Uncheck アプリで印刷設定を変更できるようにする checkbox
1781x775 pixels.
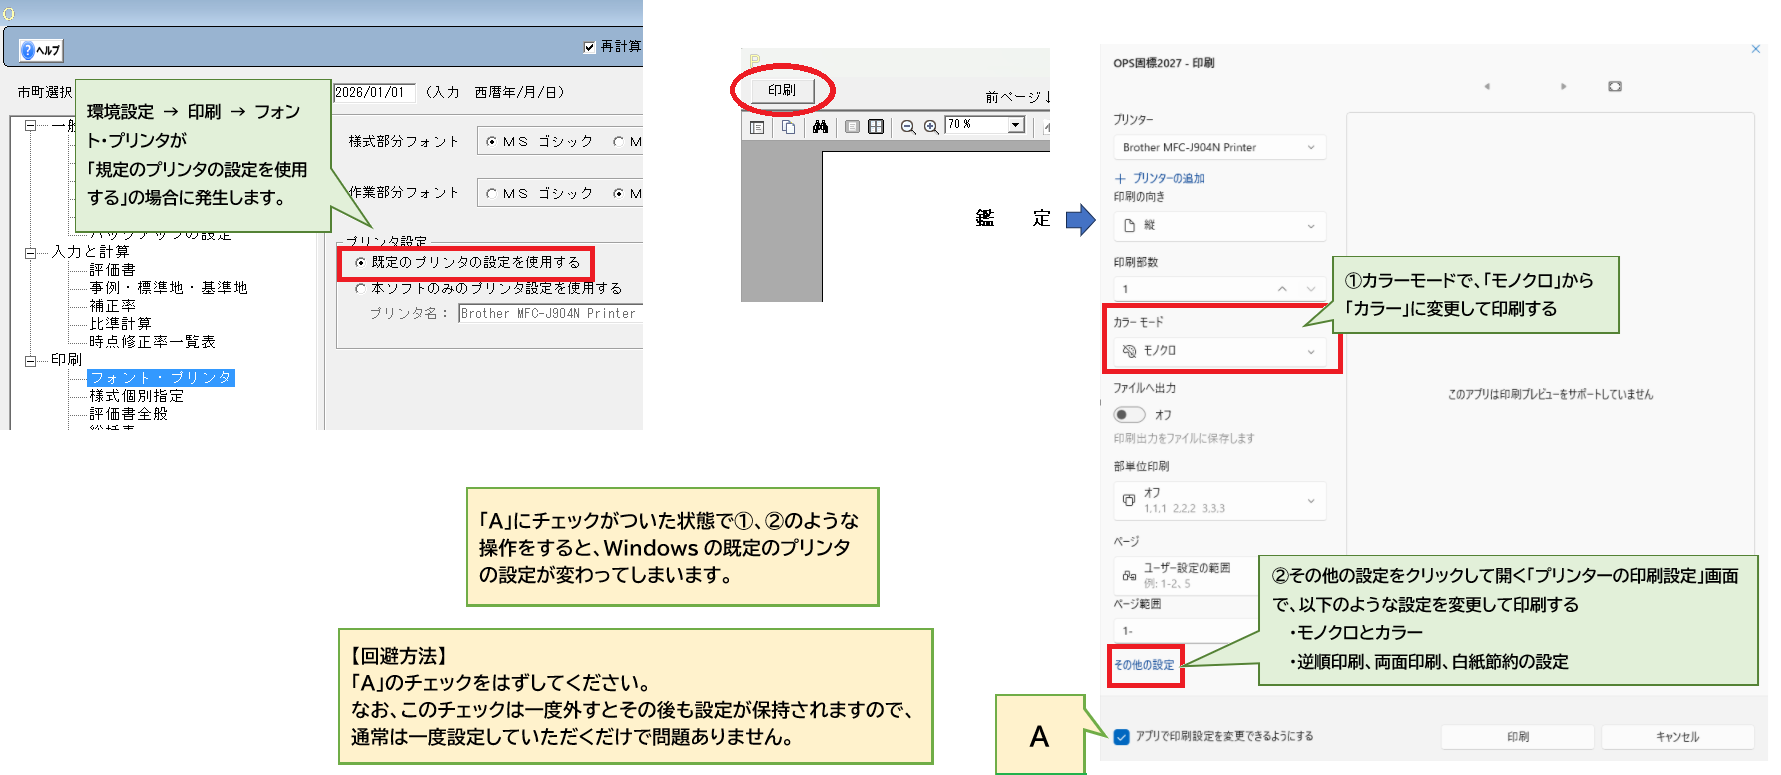pos(1121,737)
